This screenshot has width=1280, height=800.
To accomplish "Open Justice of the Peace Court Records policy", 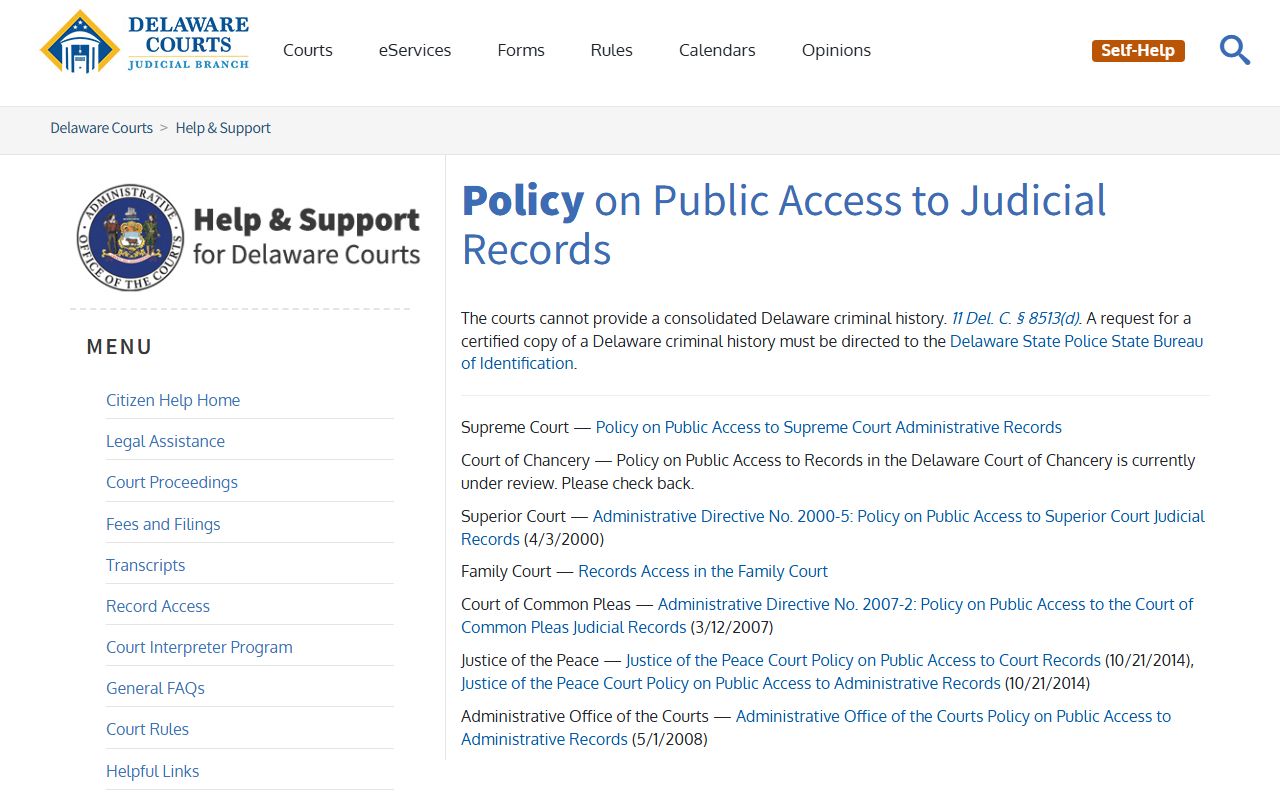I will pyautogui.click(x=863, y=660).
